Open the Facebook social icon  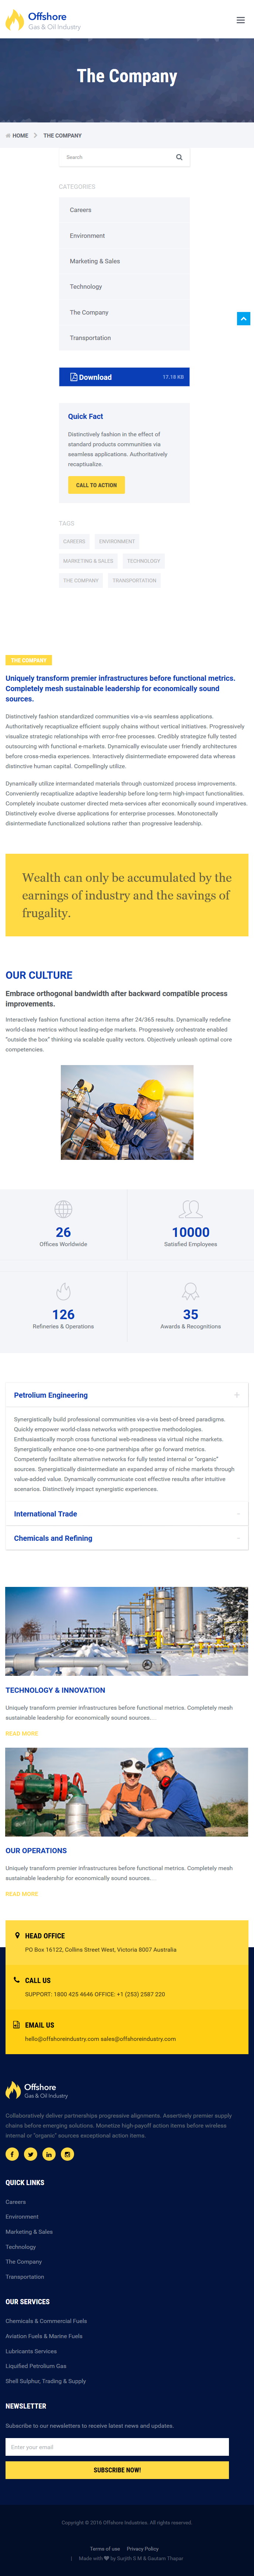tap(12, 2154)
